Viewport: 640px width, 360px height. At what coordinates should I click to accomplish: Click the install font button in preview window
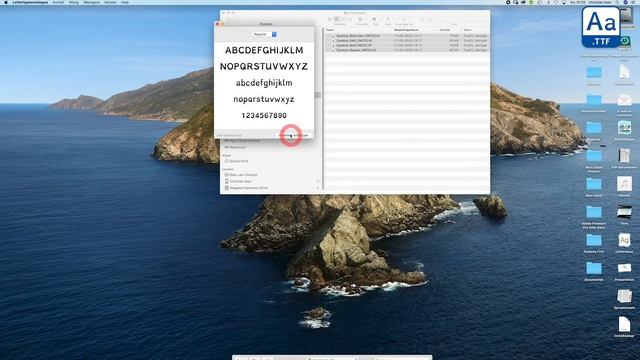pos(294,135)
